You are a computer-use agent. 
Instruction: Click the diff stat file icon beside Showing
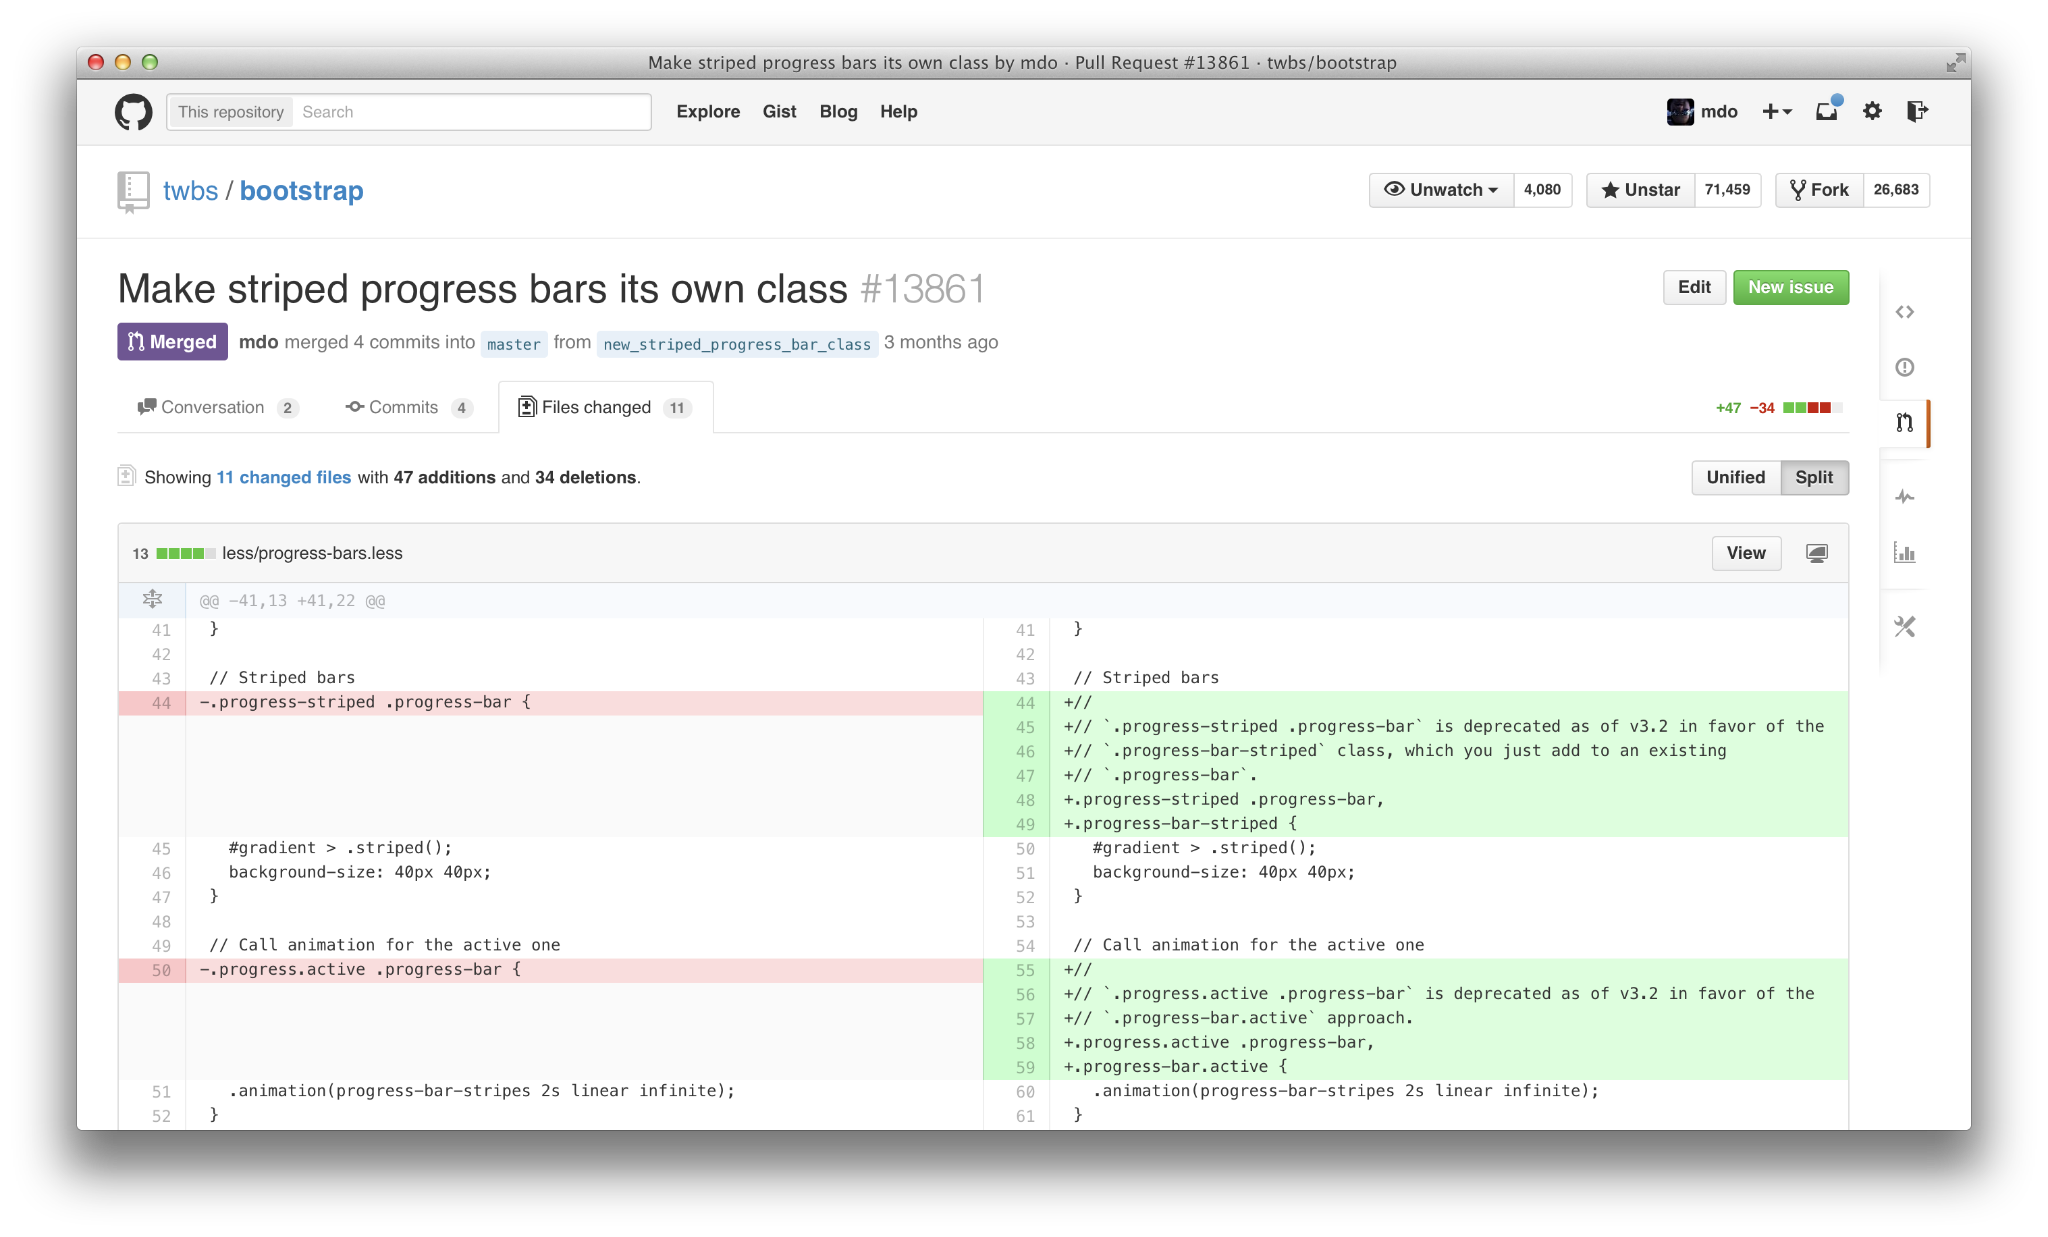click(126, 476)
